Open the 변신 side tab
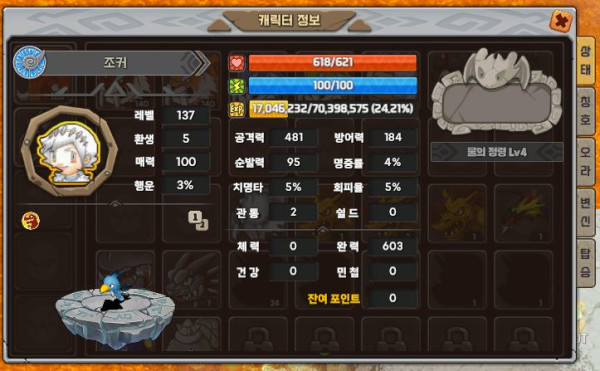The height and width of the screenshot is (371, 600). point(585,212)
